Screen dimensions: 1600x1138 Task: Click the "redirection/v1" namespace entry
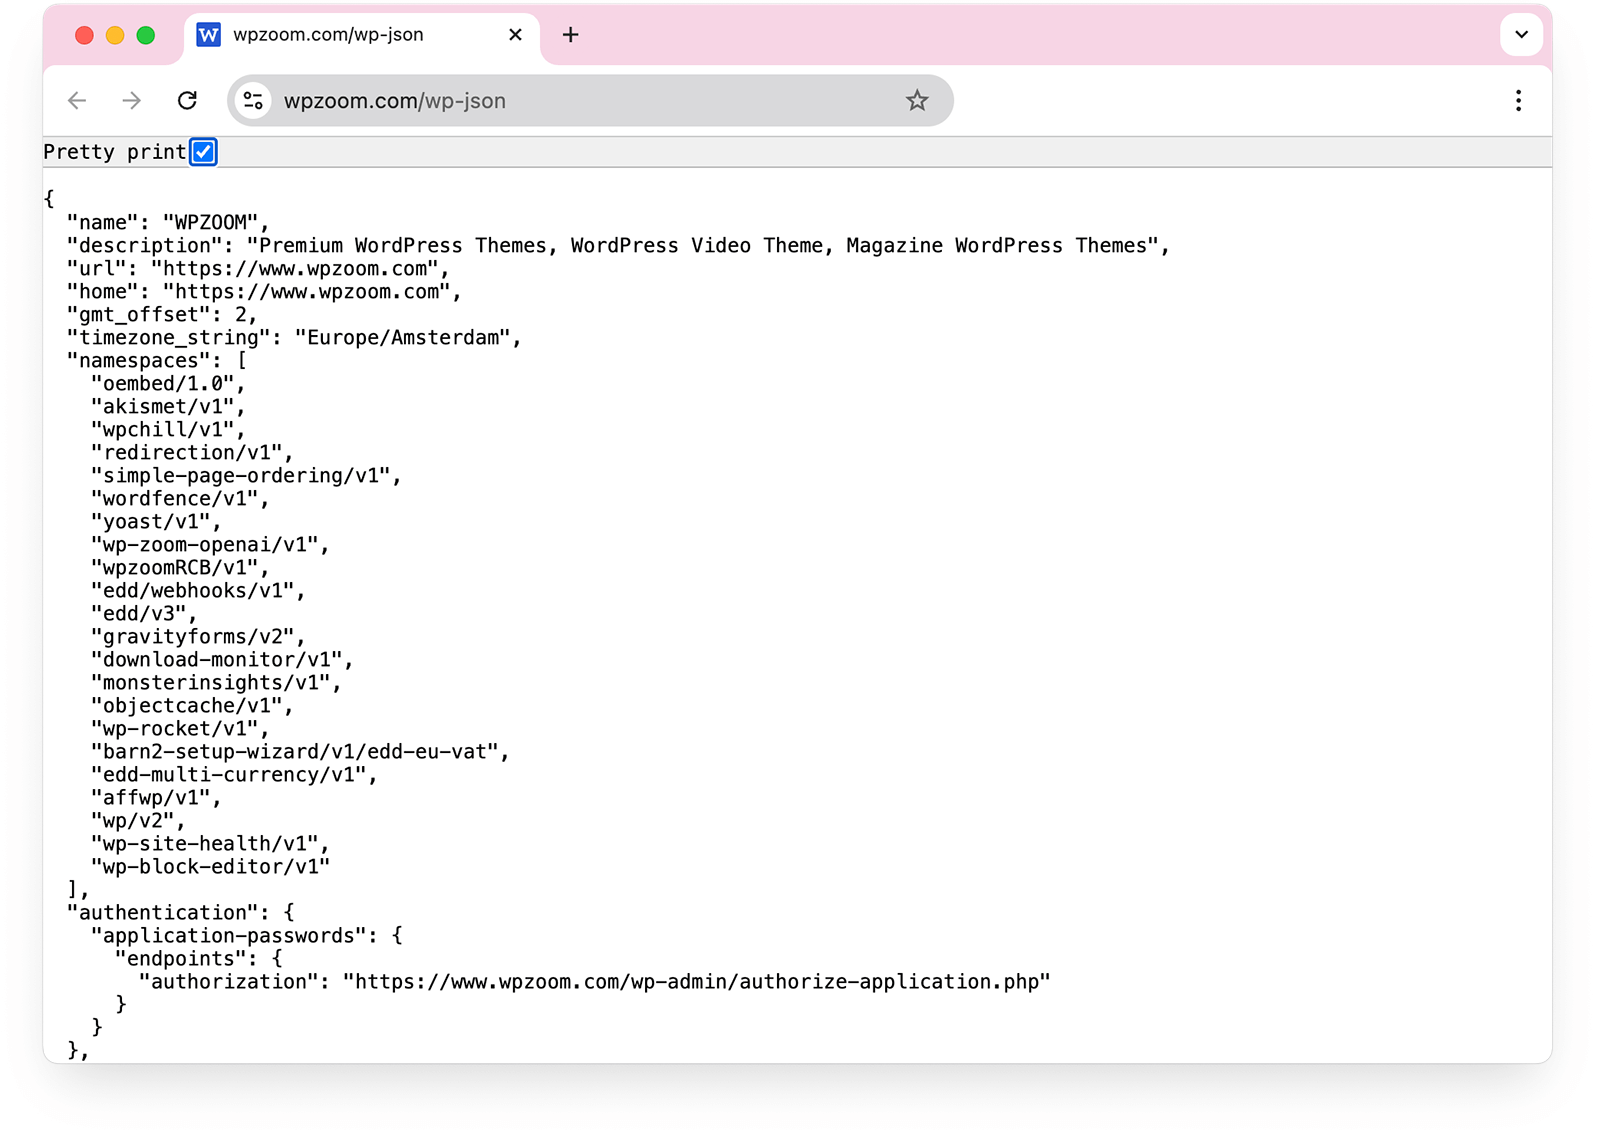(191, 453)
